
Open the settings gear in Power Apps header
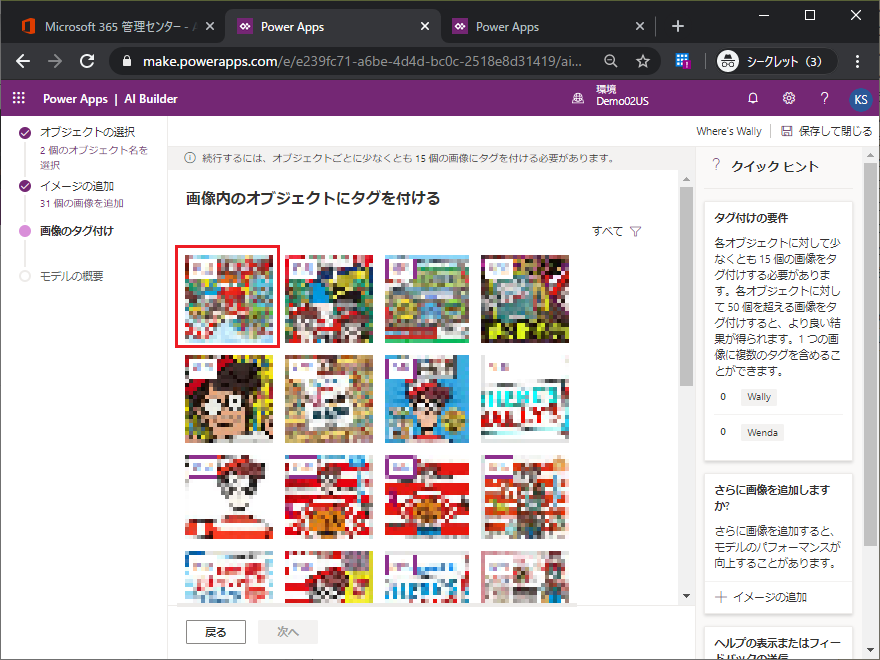pos(789,98)
